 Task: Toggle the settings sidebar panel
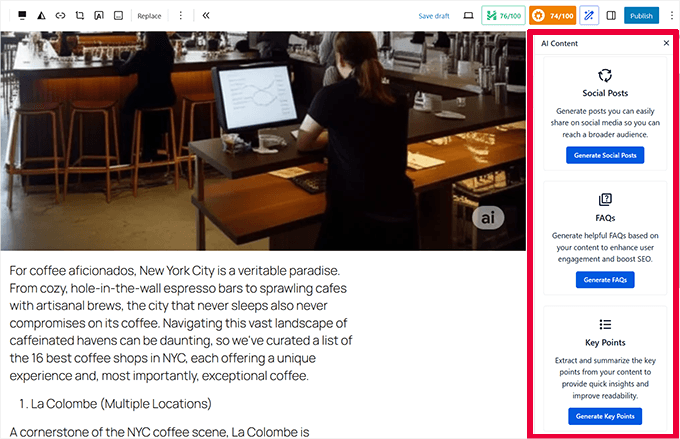(x=611, y=16)
